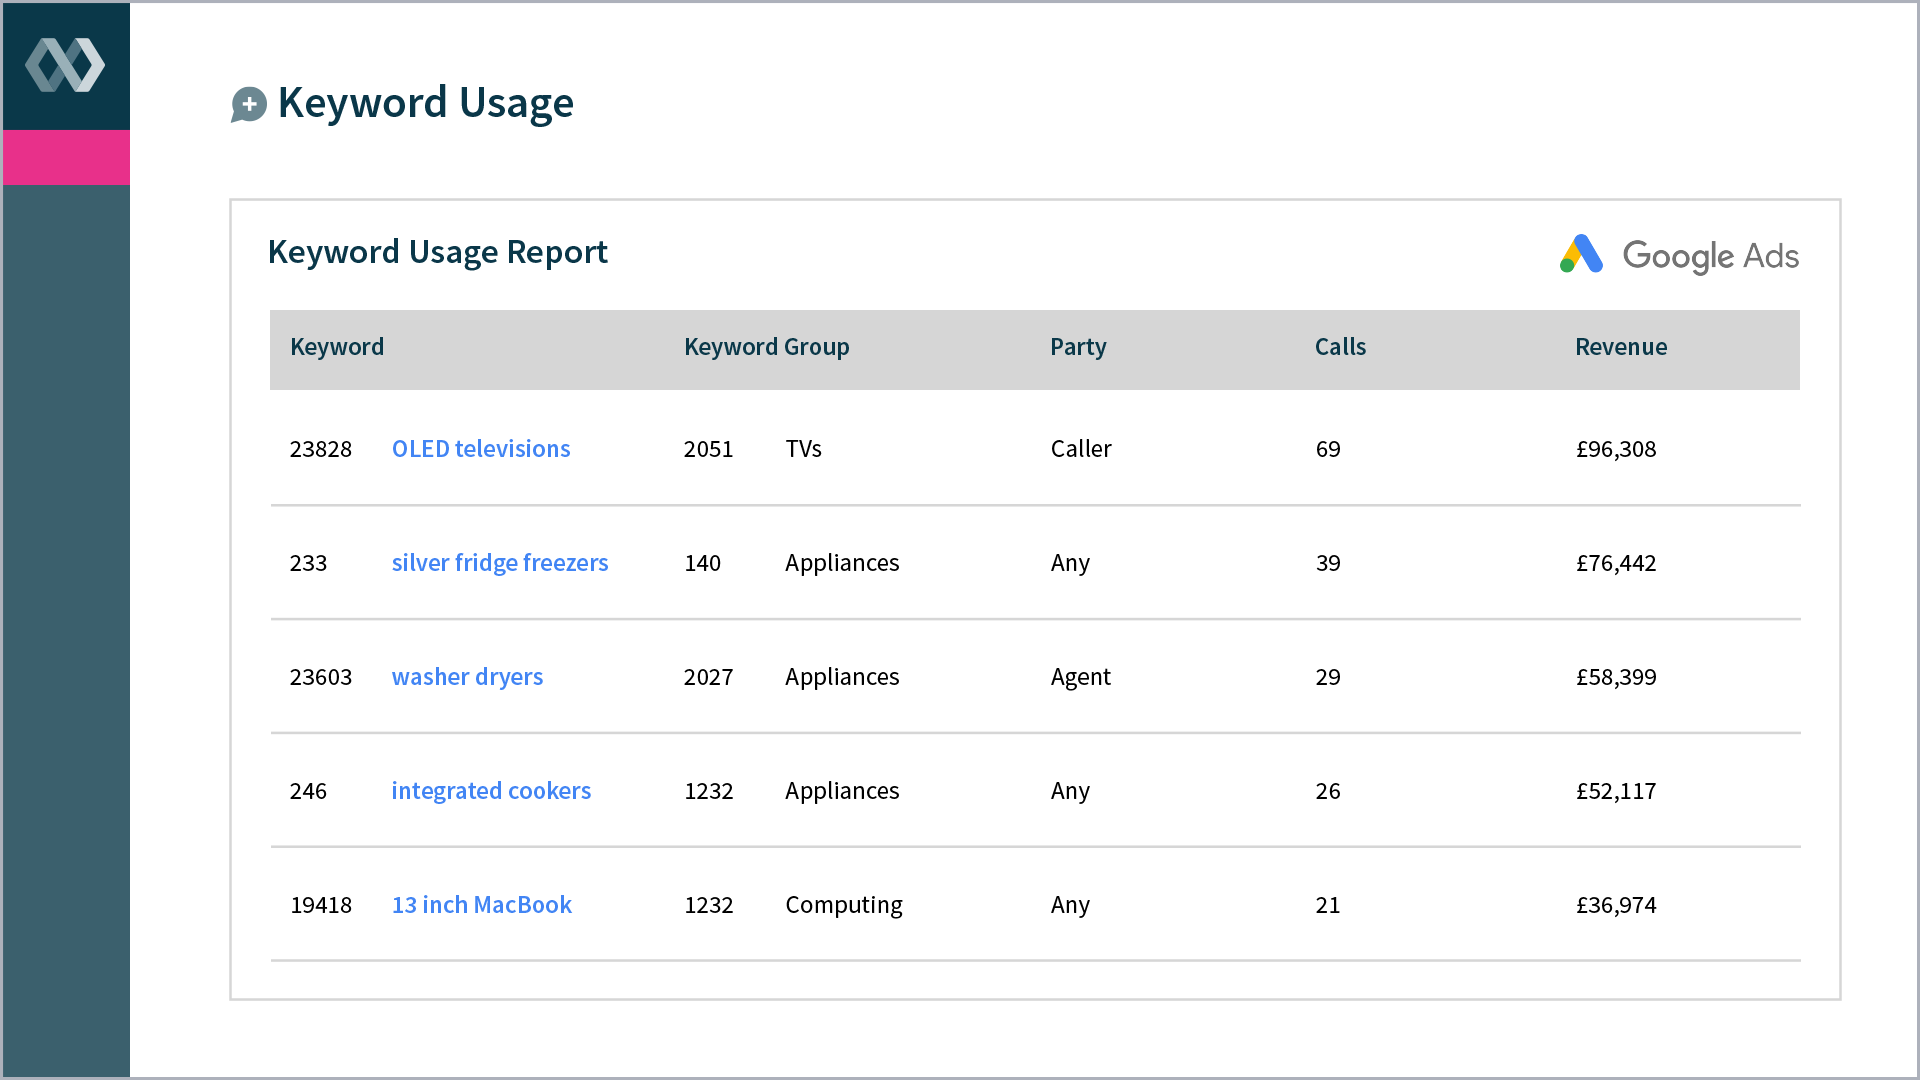Viewport: 1920px width, 1080px height.
Task: Click the speech bubble plus icon
Action: coord(249,104)
